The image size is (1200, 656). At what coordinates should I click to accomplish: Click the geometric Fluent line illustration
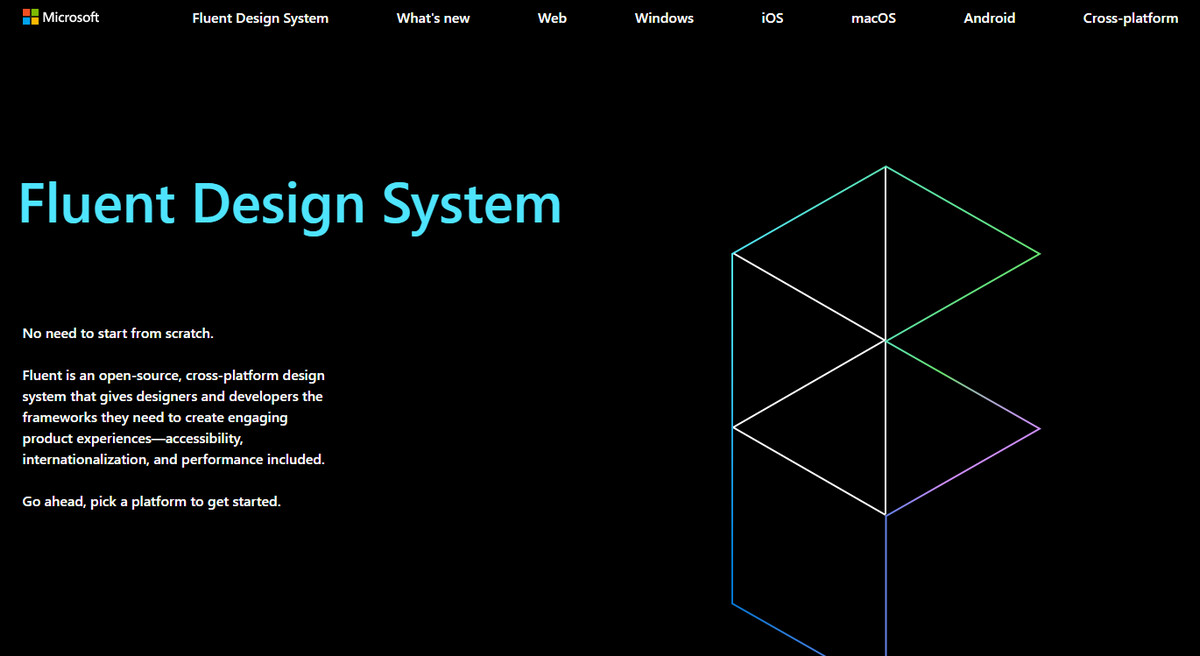click(x=886, y=410)
